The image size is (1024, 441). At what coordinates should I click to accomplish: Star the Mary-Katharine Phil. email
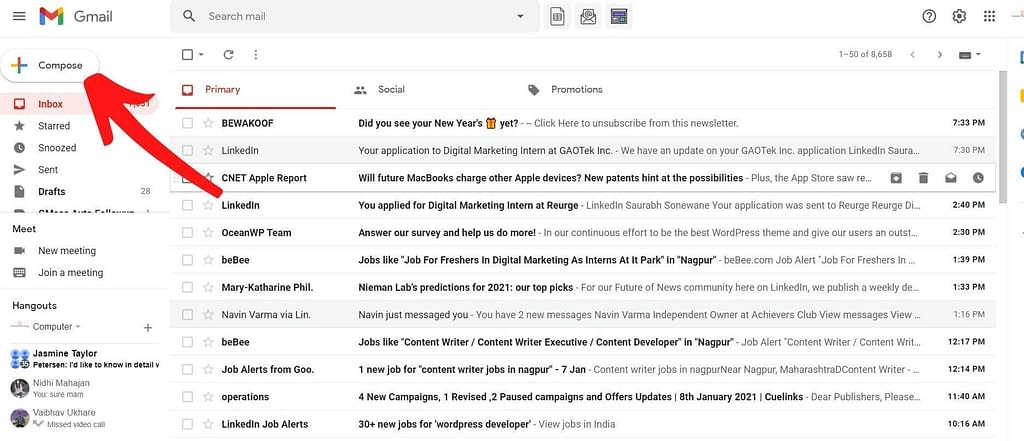[208, 287]
